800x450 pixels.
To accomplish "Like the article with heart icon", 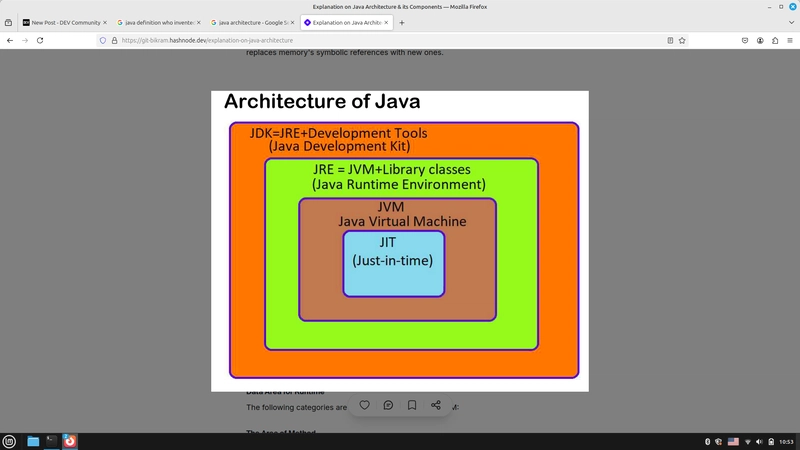I will [364, 405].
